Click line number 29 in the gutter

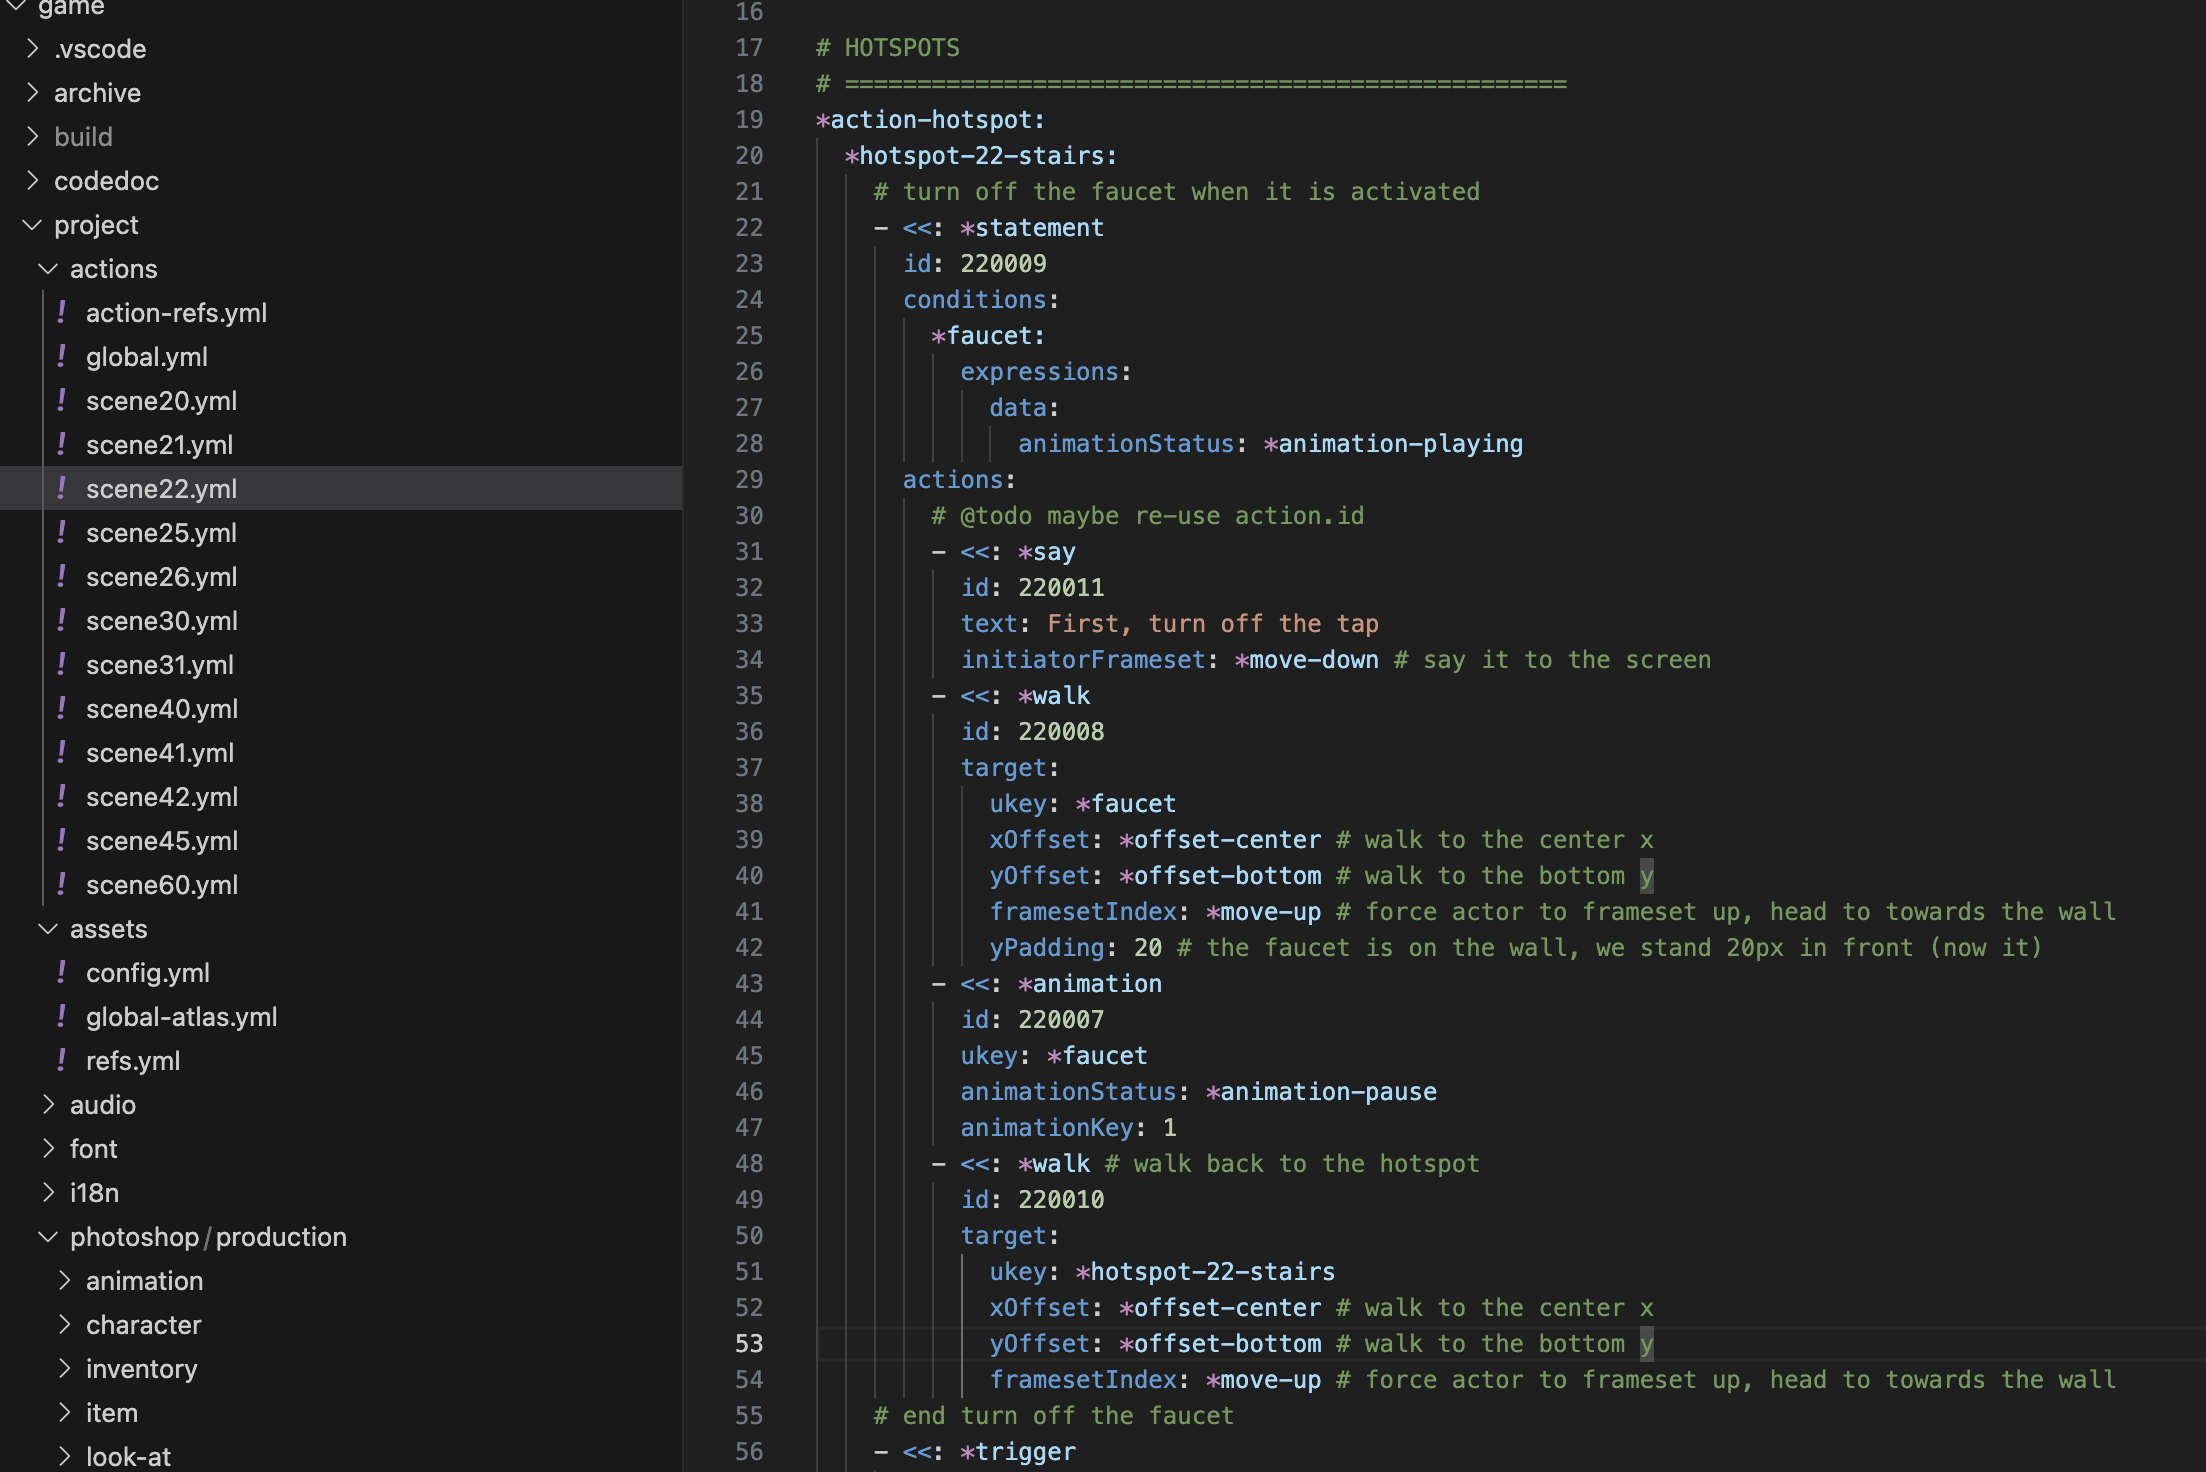tap(749, 480)
